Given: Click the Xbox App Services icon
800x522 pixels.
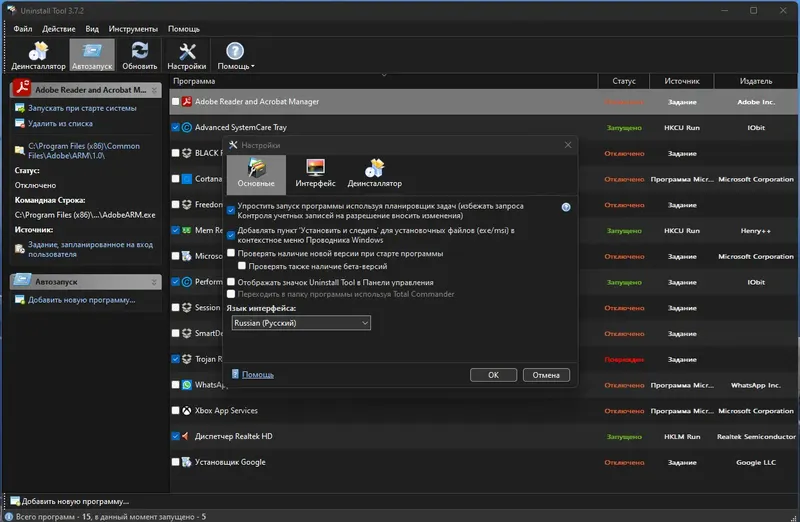Looking at the screenshot, I should [x=187, y=410].
